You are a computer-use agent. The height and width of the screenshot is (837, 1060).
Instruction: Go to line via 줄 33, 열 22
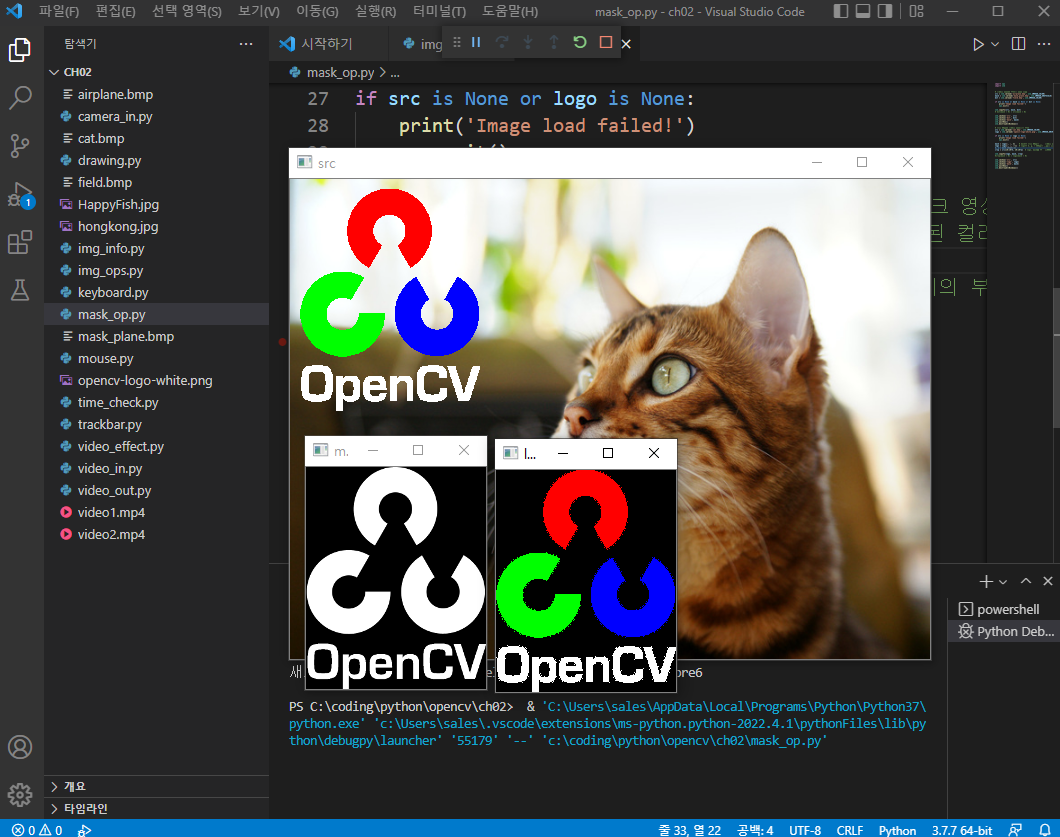pyautogui.click(x=690, y=830)
